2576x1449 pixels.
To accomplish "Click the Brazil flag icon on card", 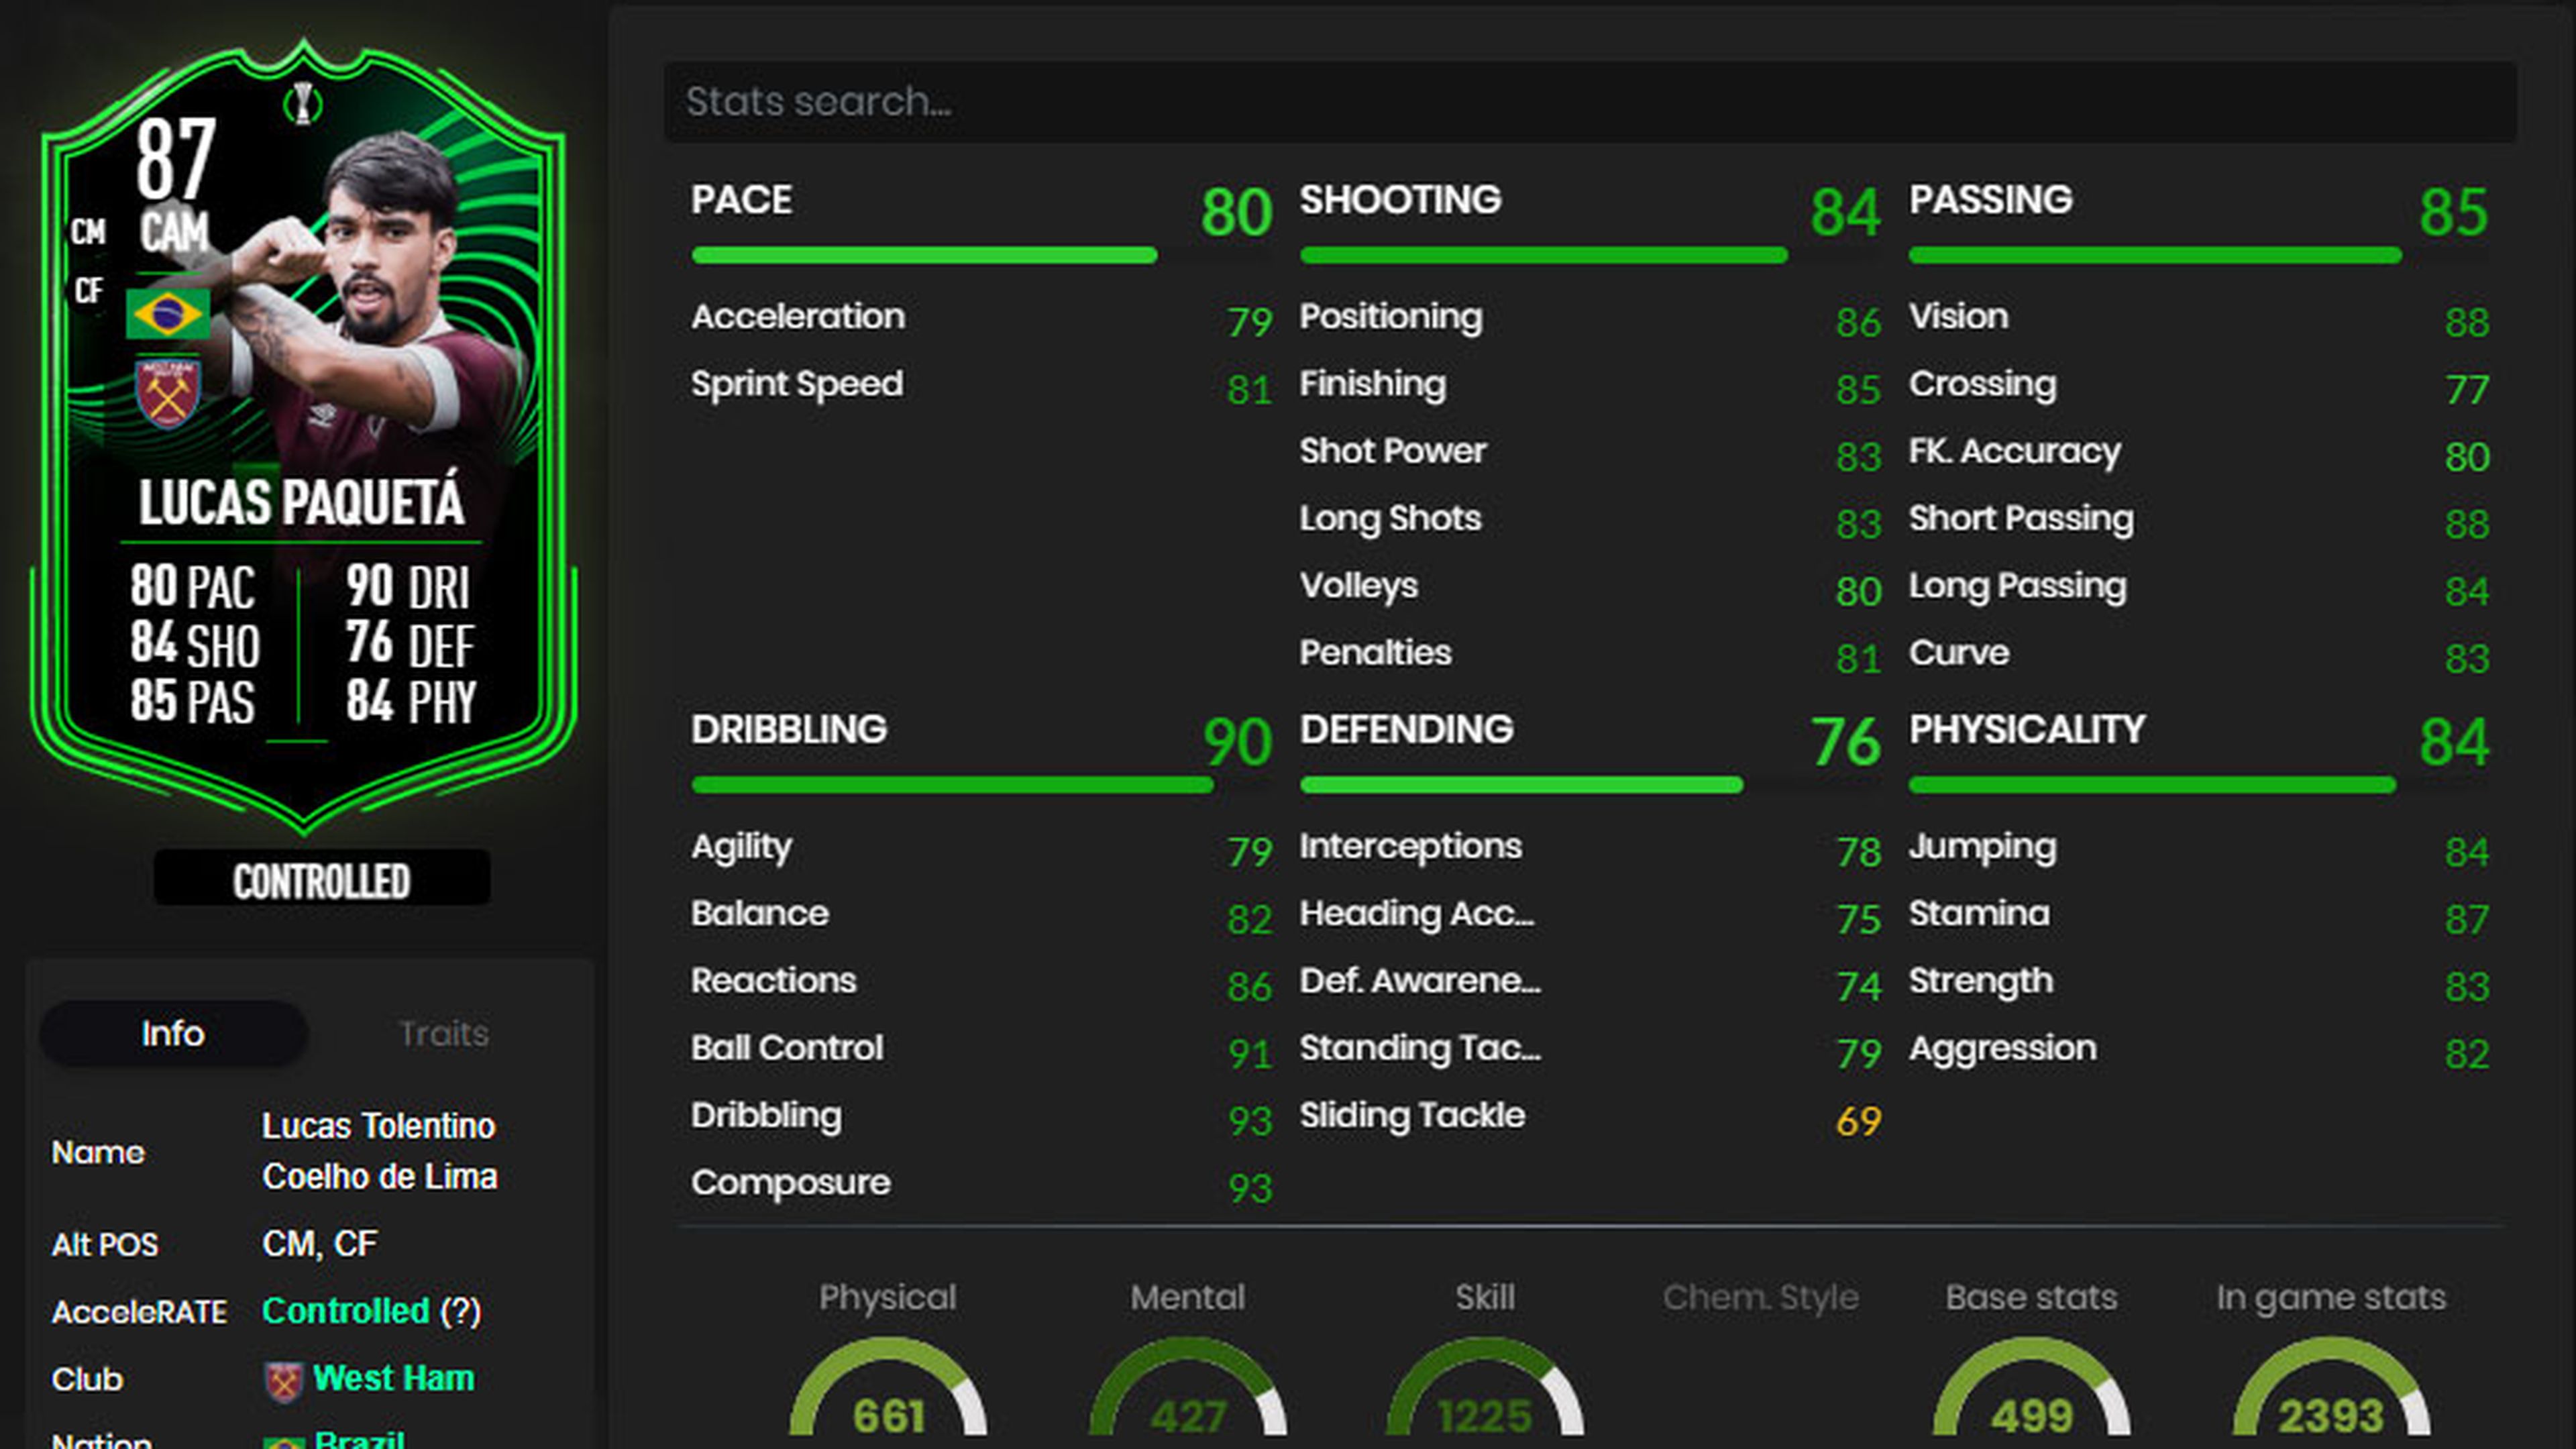I will coord(168,314).
